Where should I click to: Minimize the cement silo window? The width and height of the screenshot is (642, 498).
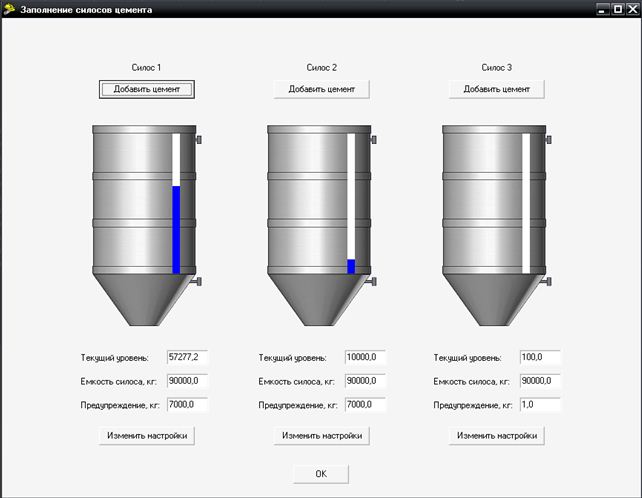(602, 9)
